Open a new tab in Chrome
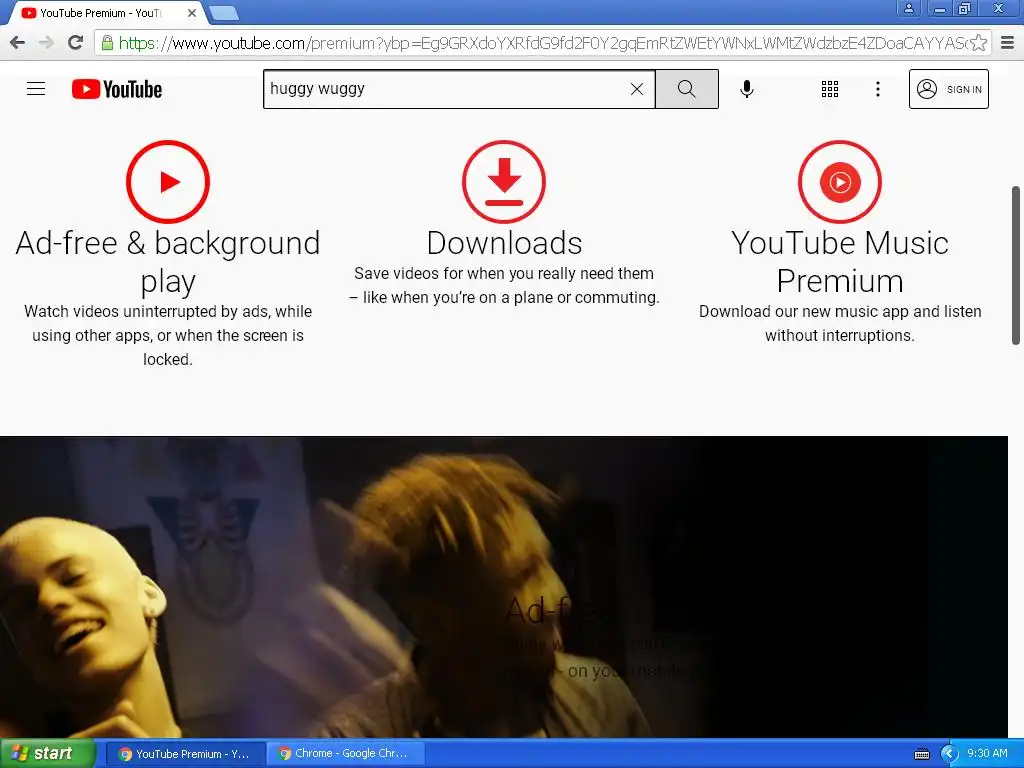This screenshot has height=768, width=1024. (x=224, y=13)
